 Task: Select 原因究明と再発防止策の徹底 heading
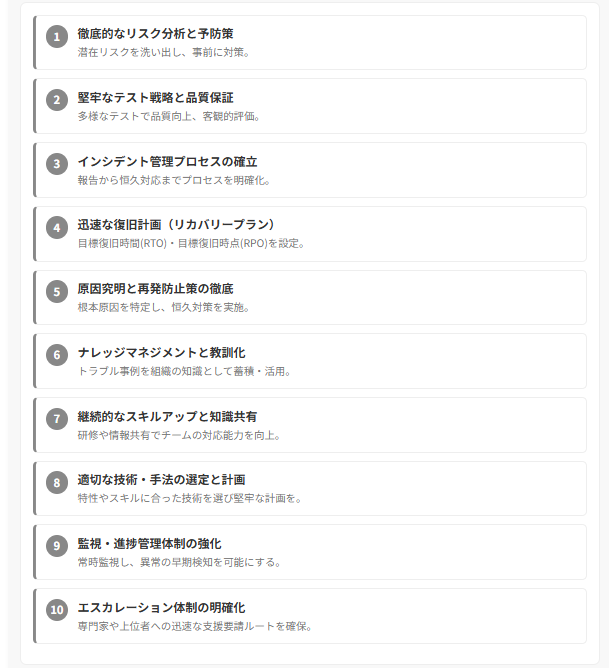click(x=155, y=288)
